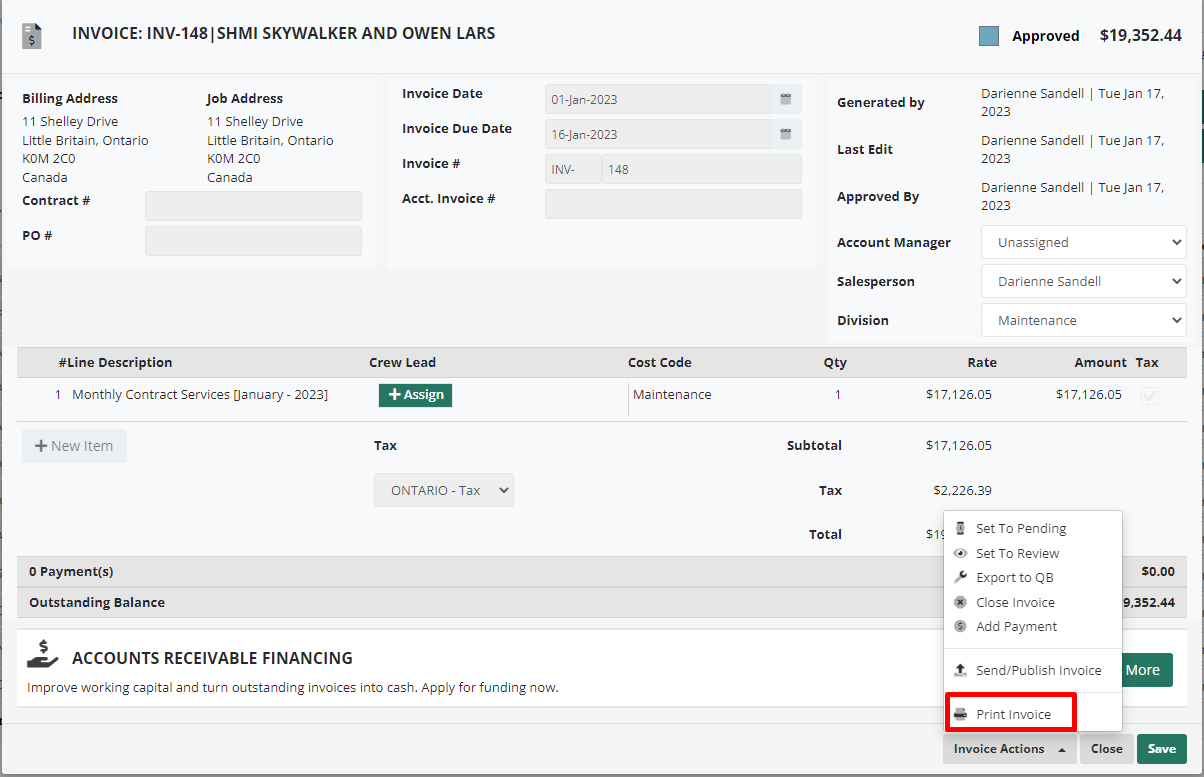Click the line rate $17,126.05
This screenshot has height=777, width=1204.
(958, 395)
